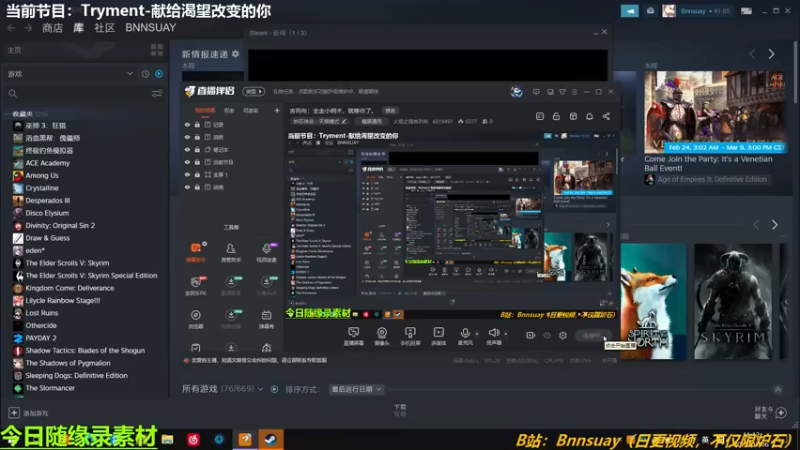Add a screen capture source (直播屏幕)
The image size is (800, 450).
[x=354, y=336]
